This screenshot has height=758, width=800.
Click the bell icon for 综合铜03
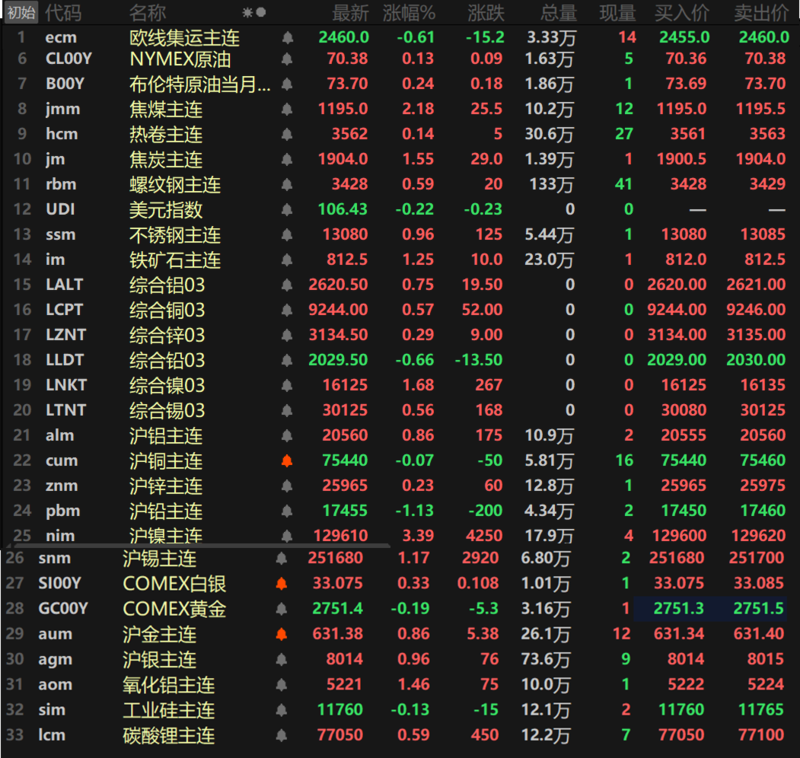287,310
